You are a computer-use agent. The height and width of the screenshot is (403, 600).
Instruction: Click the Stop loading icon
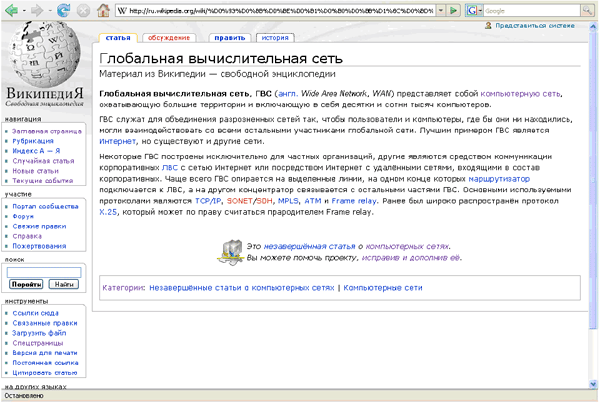(83, 11)
